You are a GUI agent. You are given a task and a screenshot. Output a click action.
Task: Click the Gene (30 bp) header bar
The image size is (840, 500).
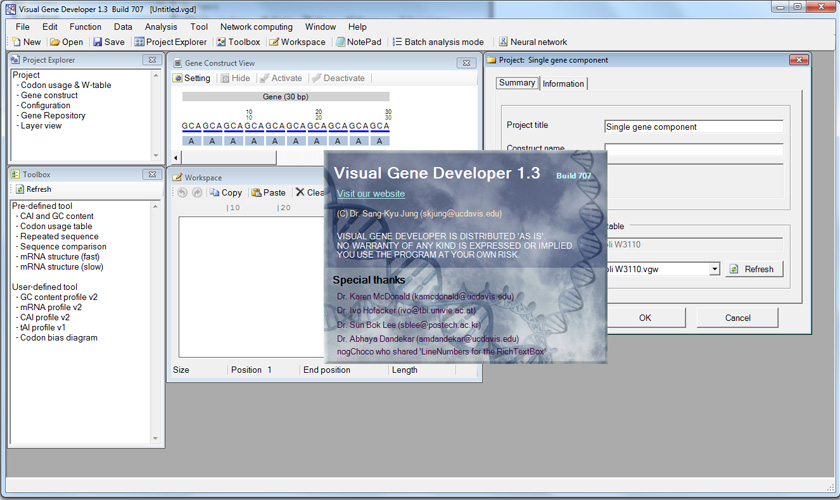(x=286, y=97)
